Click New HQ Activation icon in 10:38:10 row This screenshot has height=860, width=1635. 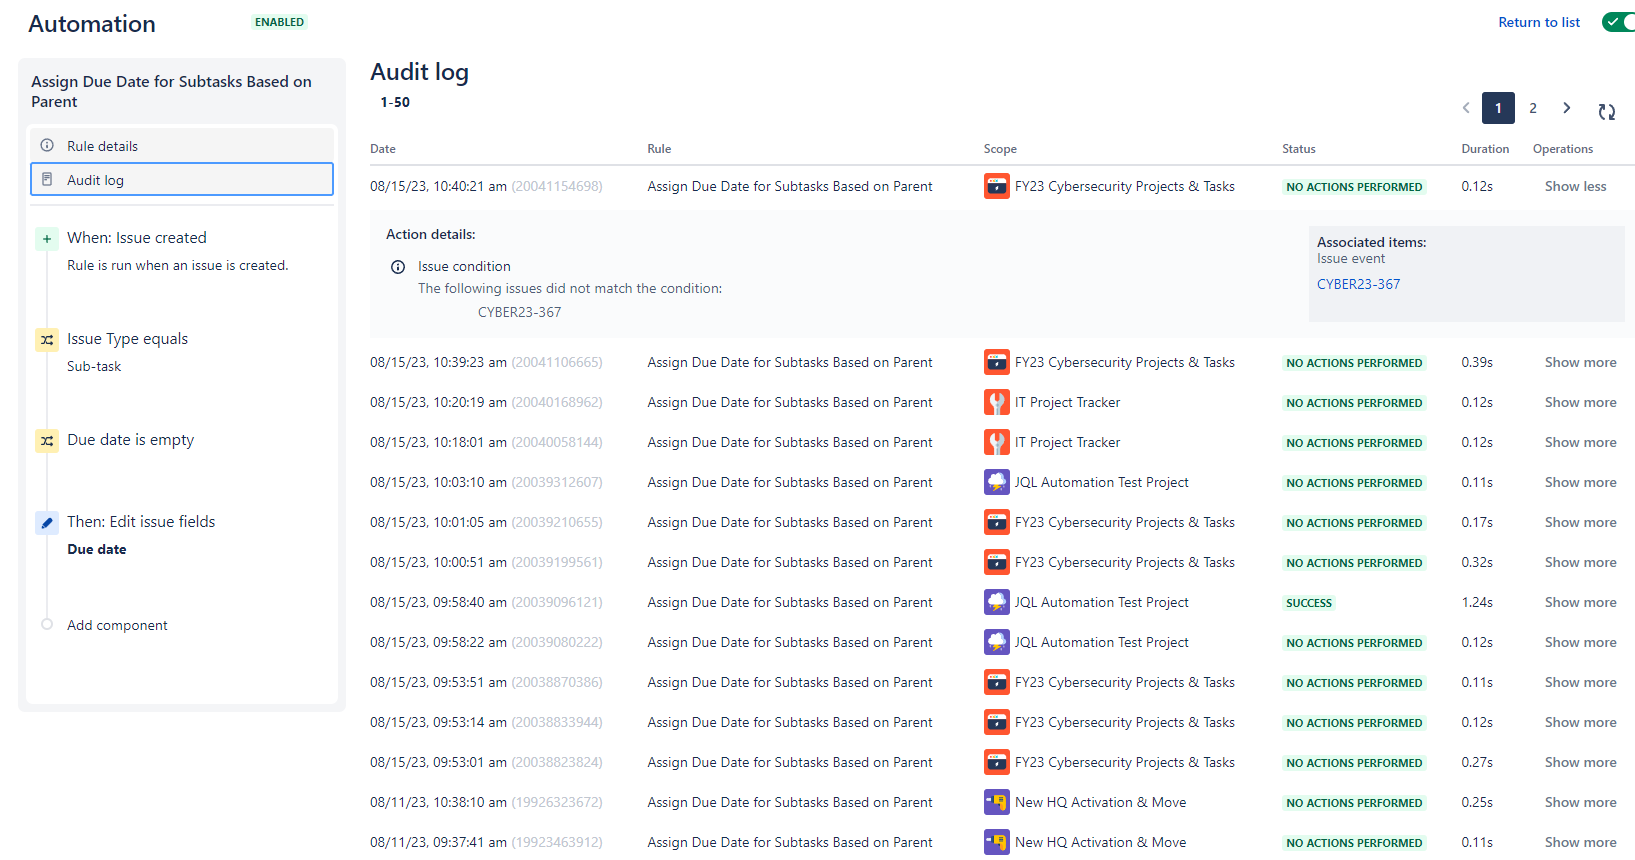coord(997,802)
